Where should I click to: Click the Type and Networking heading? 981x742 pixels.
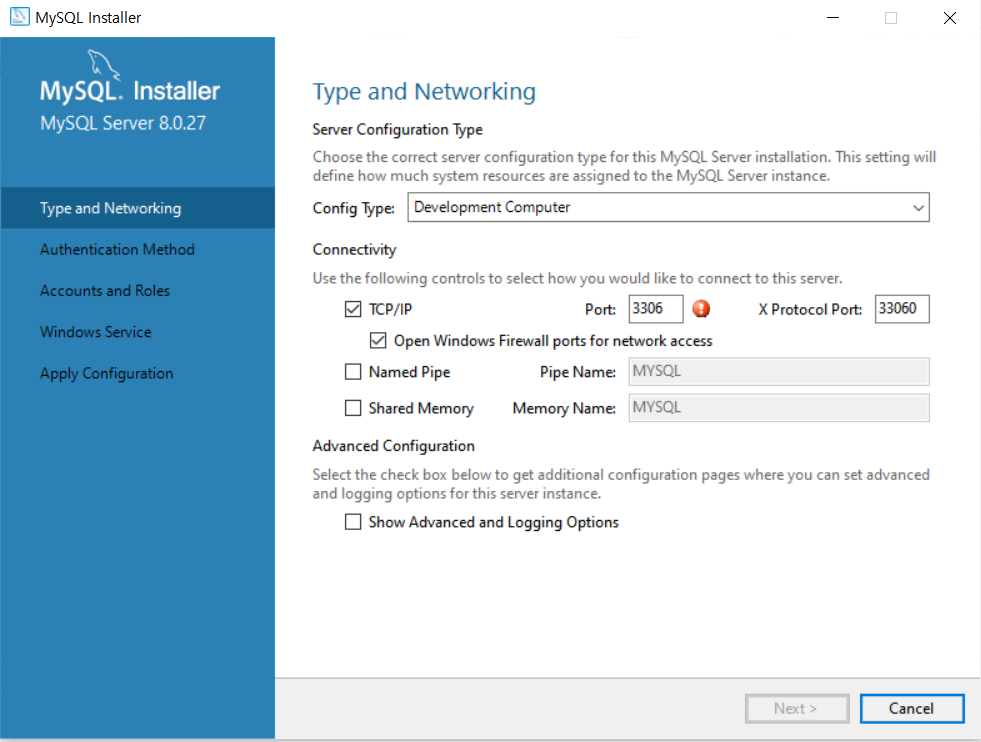[424, 92]
